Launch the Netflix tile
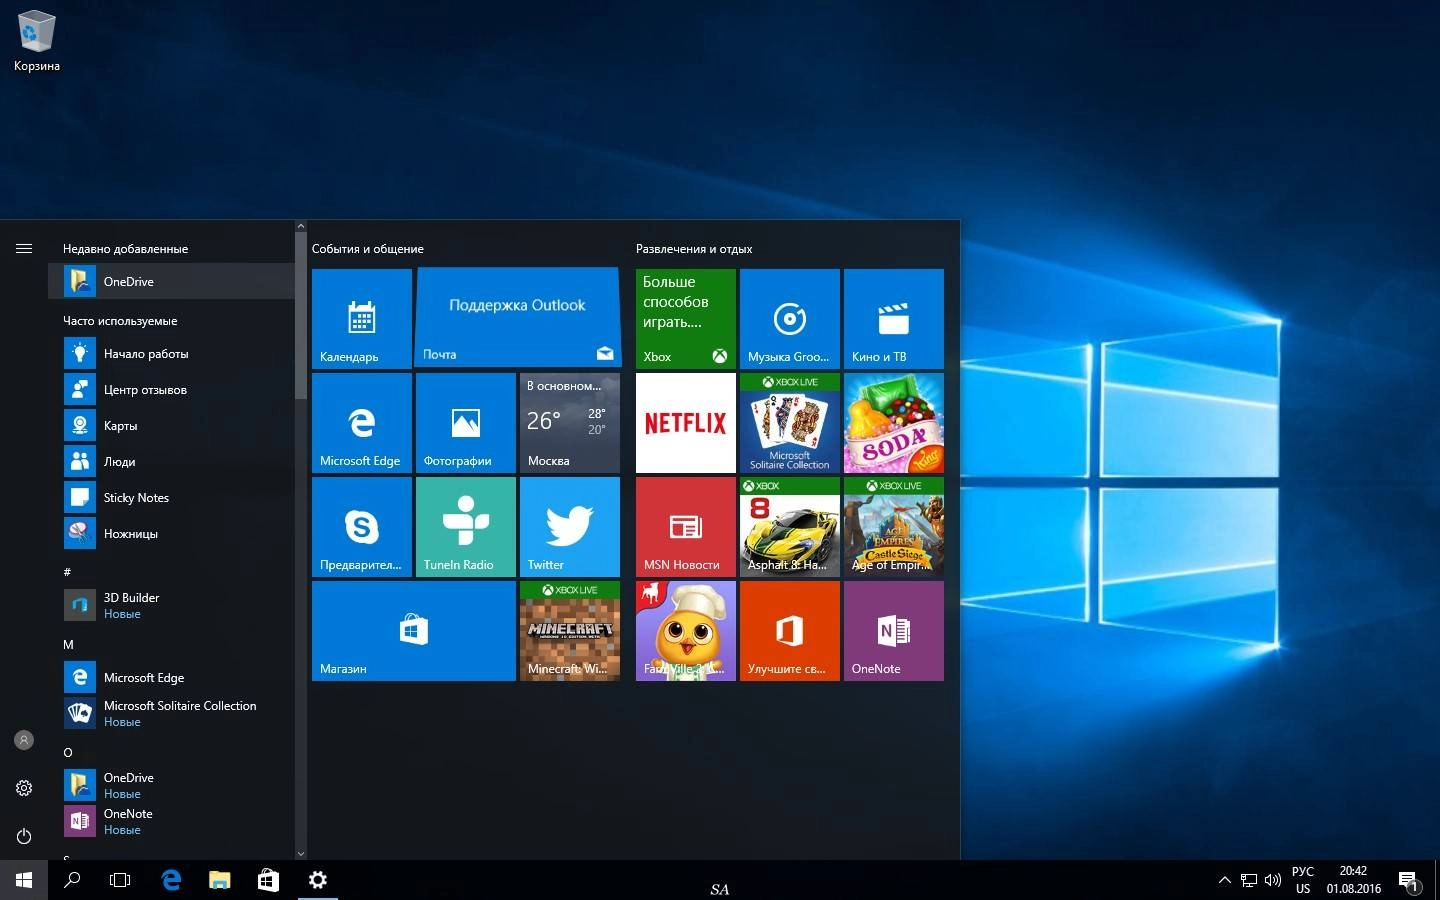This screenshot has height=900, width=1440. pos(685,423)
